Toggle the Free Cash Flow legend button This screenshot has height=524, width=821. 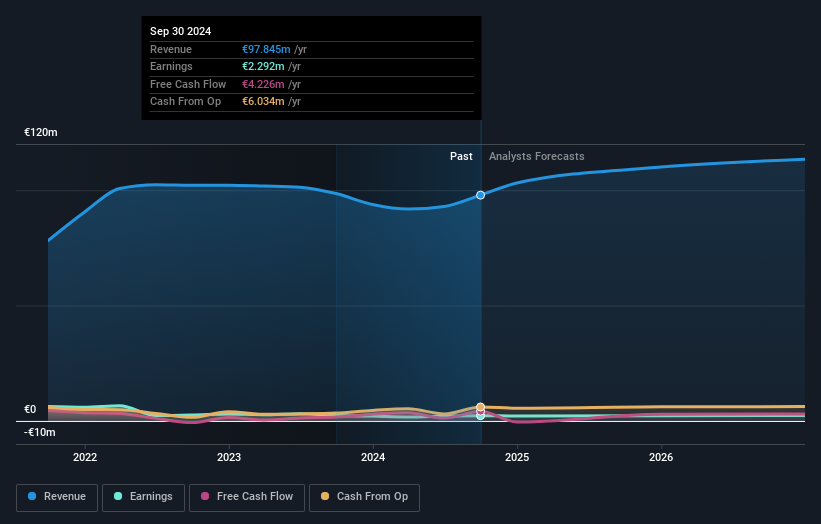(247, 497)
